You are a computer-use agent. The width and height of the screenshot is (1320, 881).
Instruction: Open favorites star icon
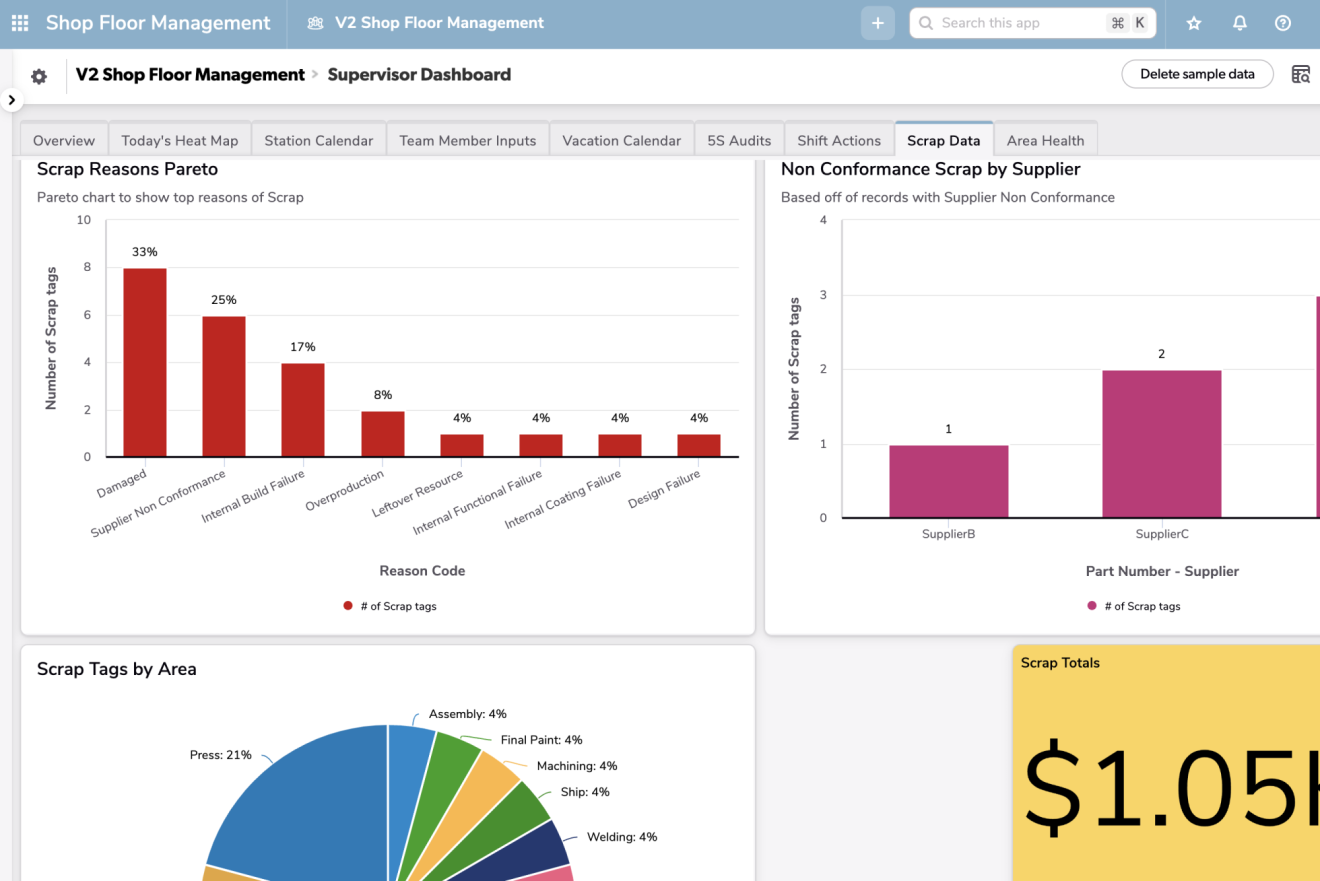tap(1193, 23)
